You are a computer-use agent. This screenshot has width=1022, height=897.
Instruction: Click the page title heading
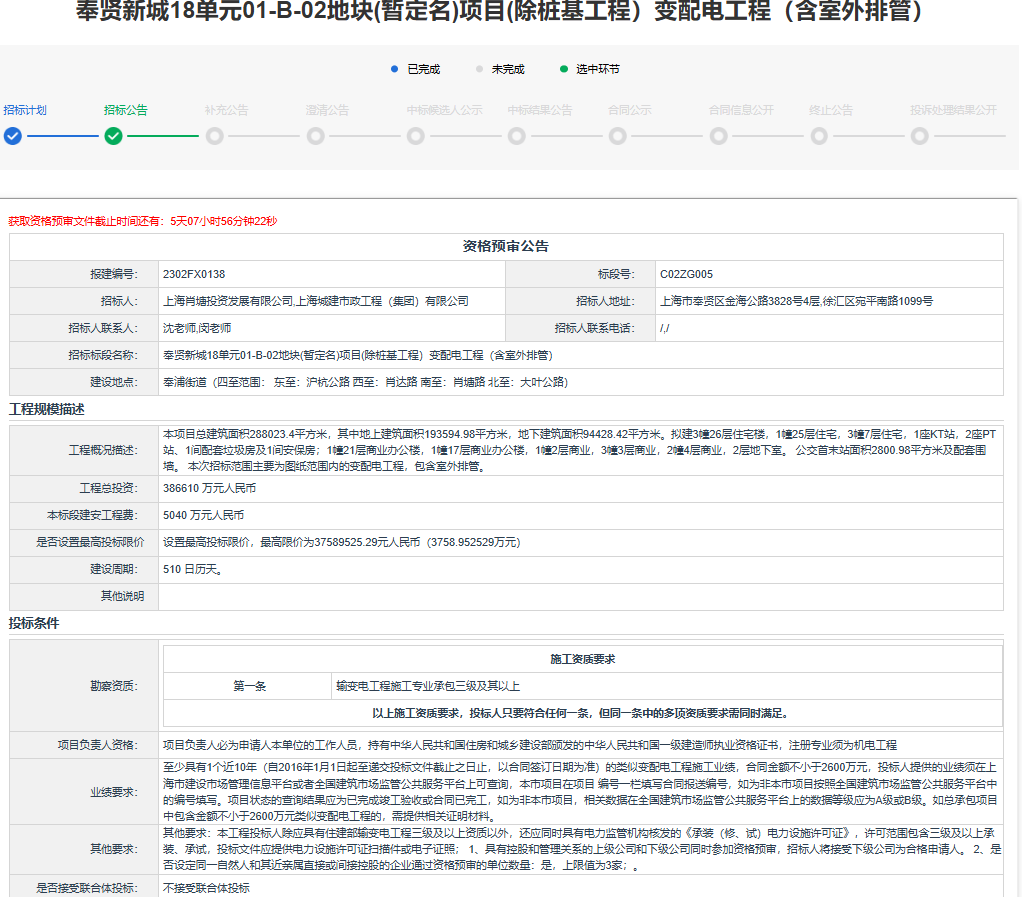pyautogui.click(x=499, y=11)
